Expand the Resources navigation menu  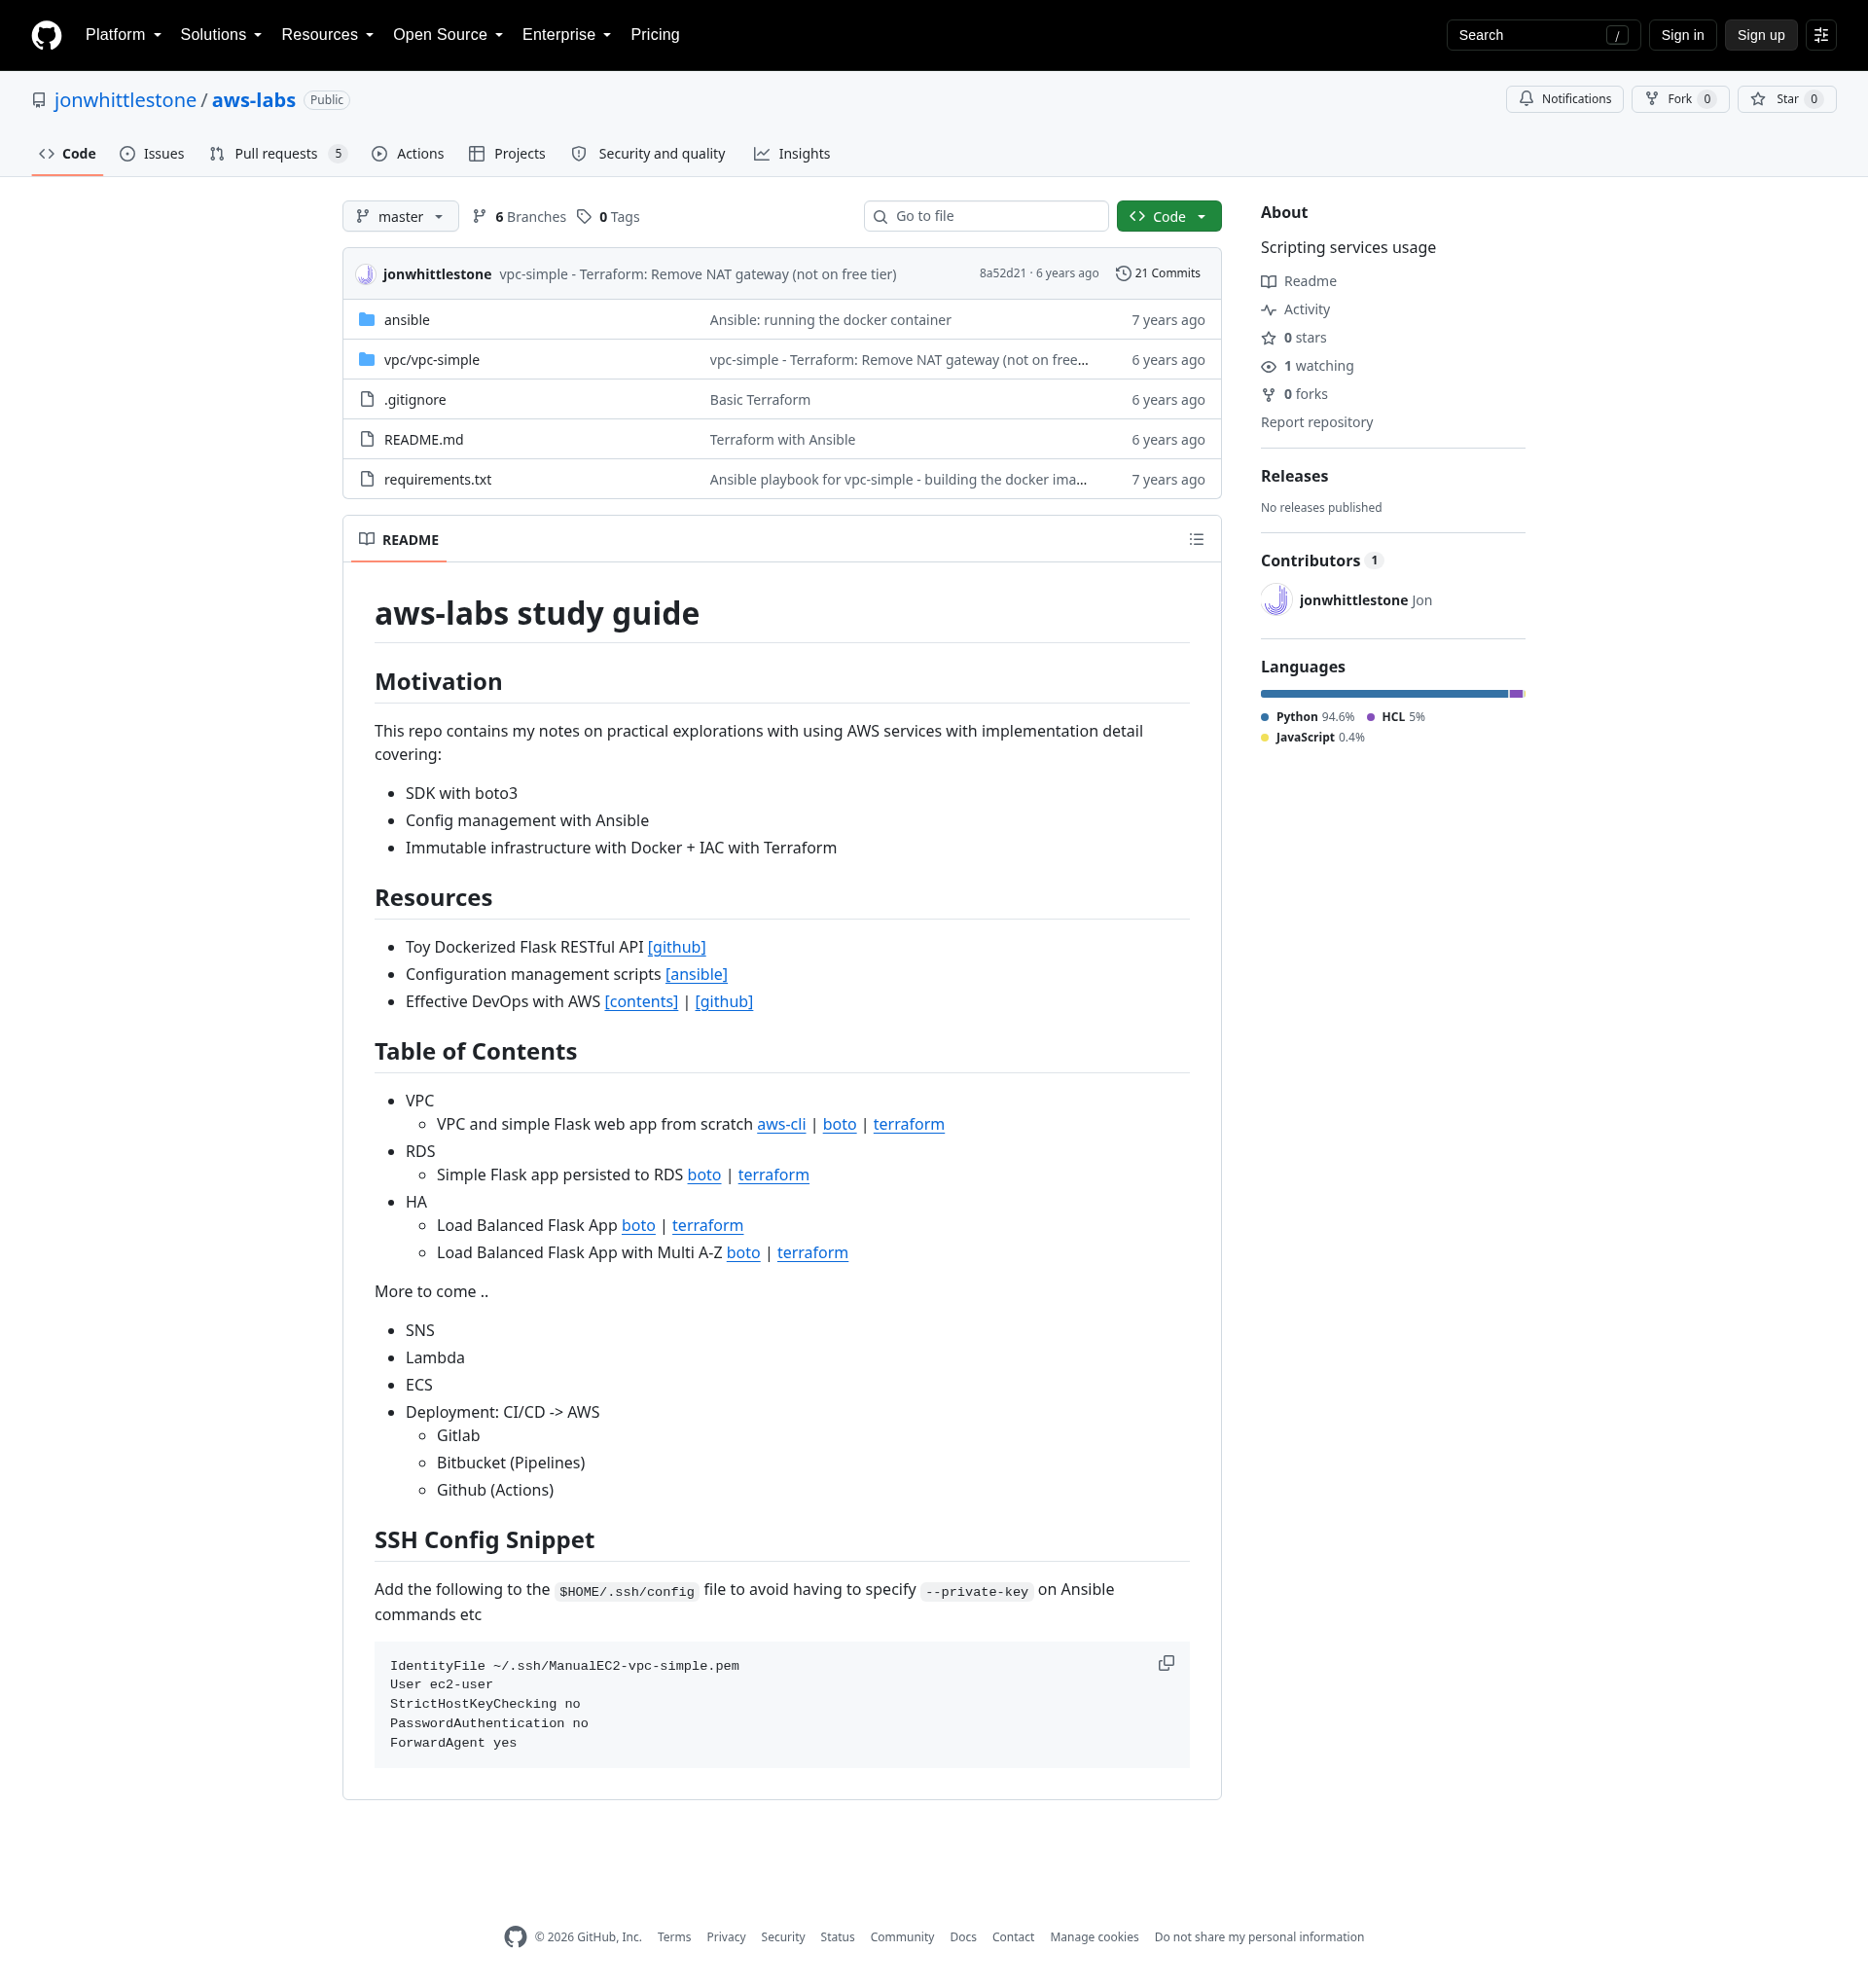pyautogui.click(x=327, y=35)
